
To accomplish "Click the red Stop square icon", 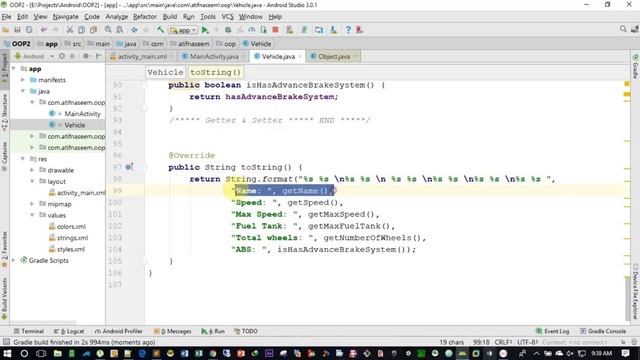I will click(x=276, y=30).
